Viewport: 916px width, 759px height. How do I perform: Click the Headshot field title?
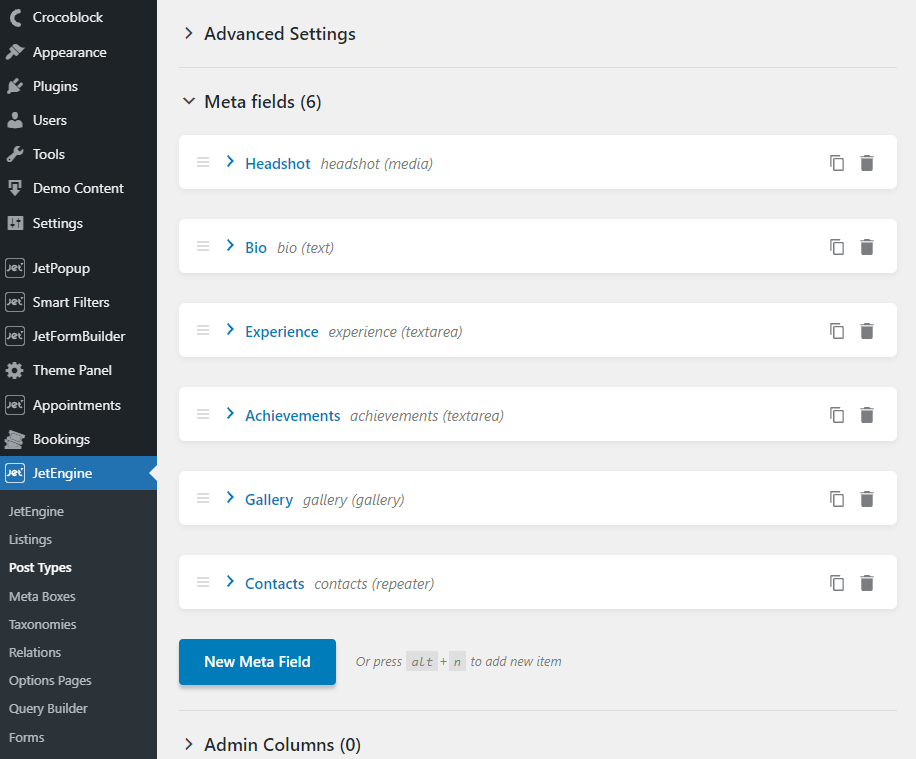tap(277, 164)
